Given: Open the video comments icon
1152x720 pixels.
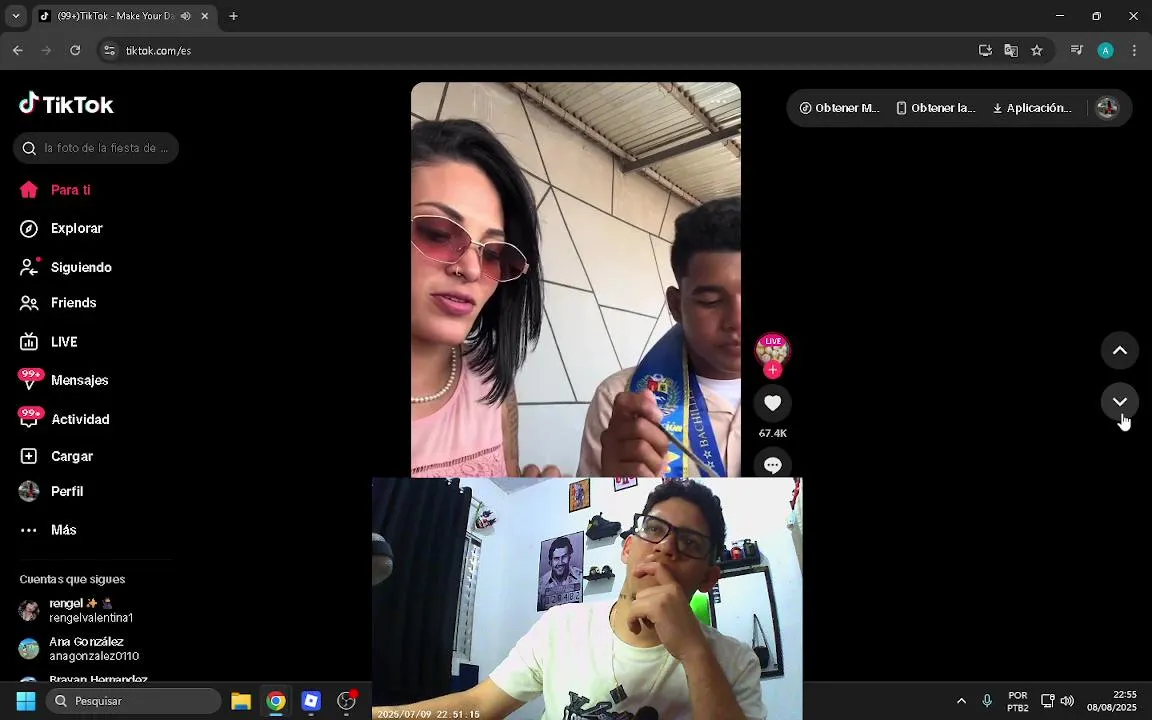Looking at the screenshot, I should point(772,464).
